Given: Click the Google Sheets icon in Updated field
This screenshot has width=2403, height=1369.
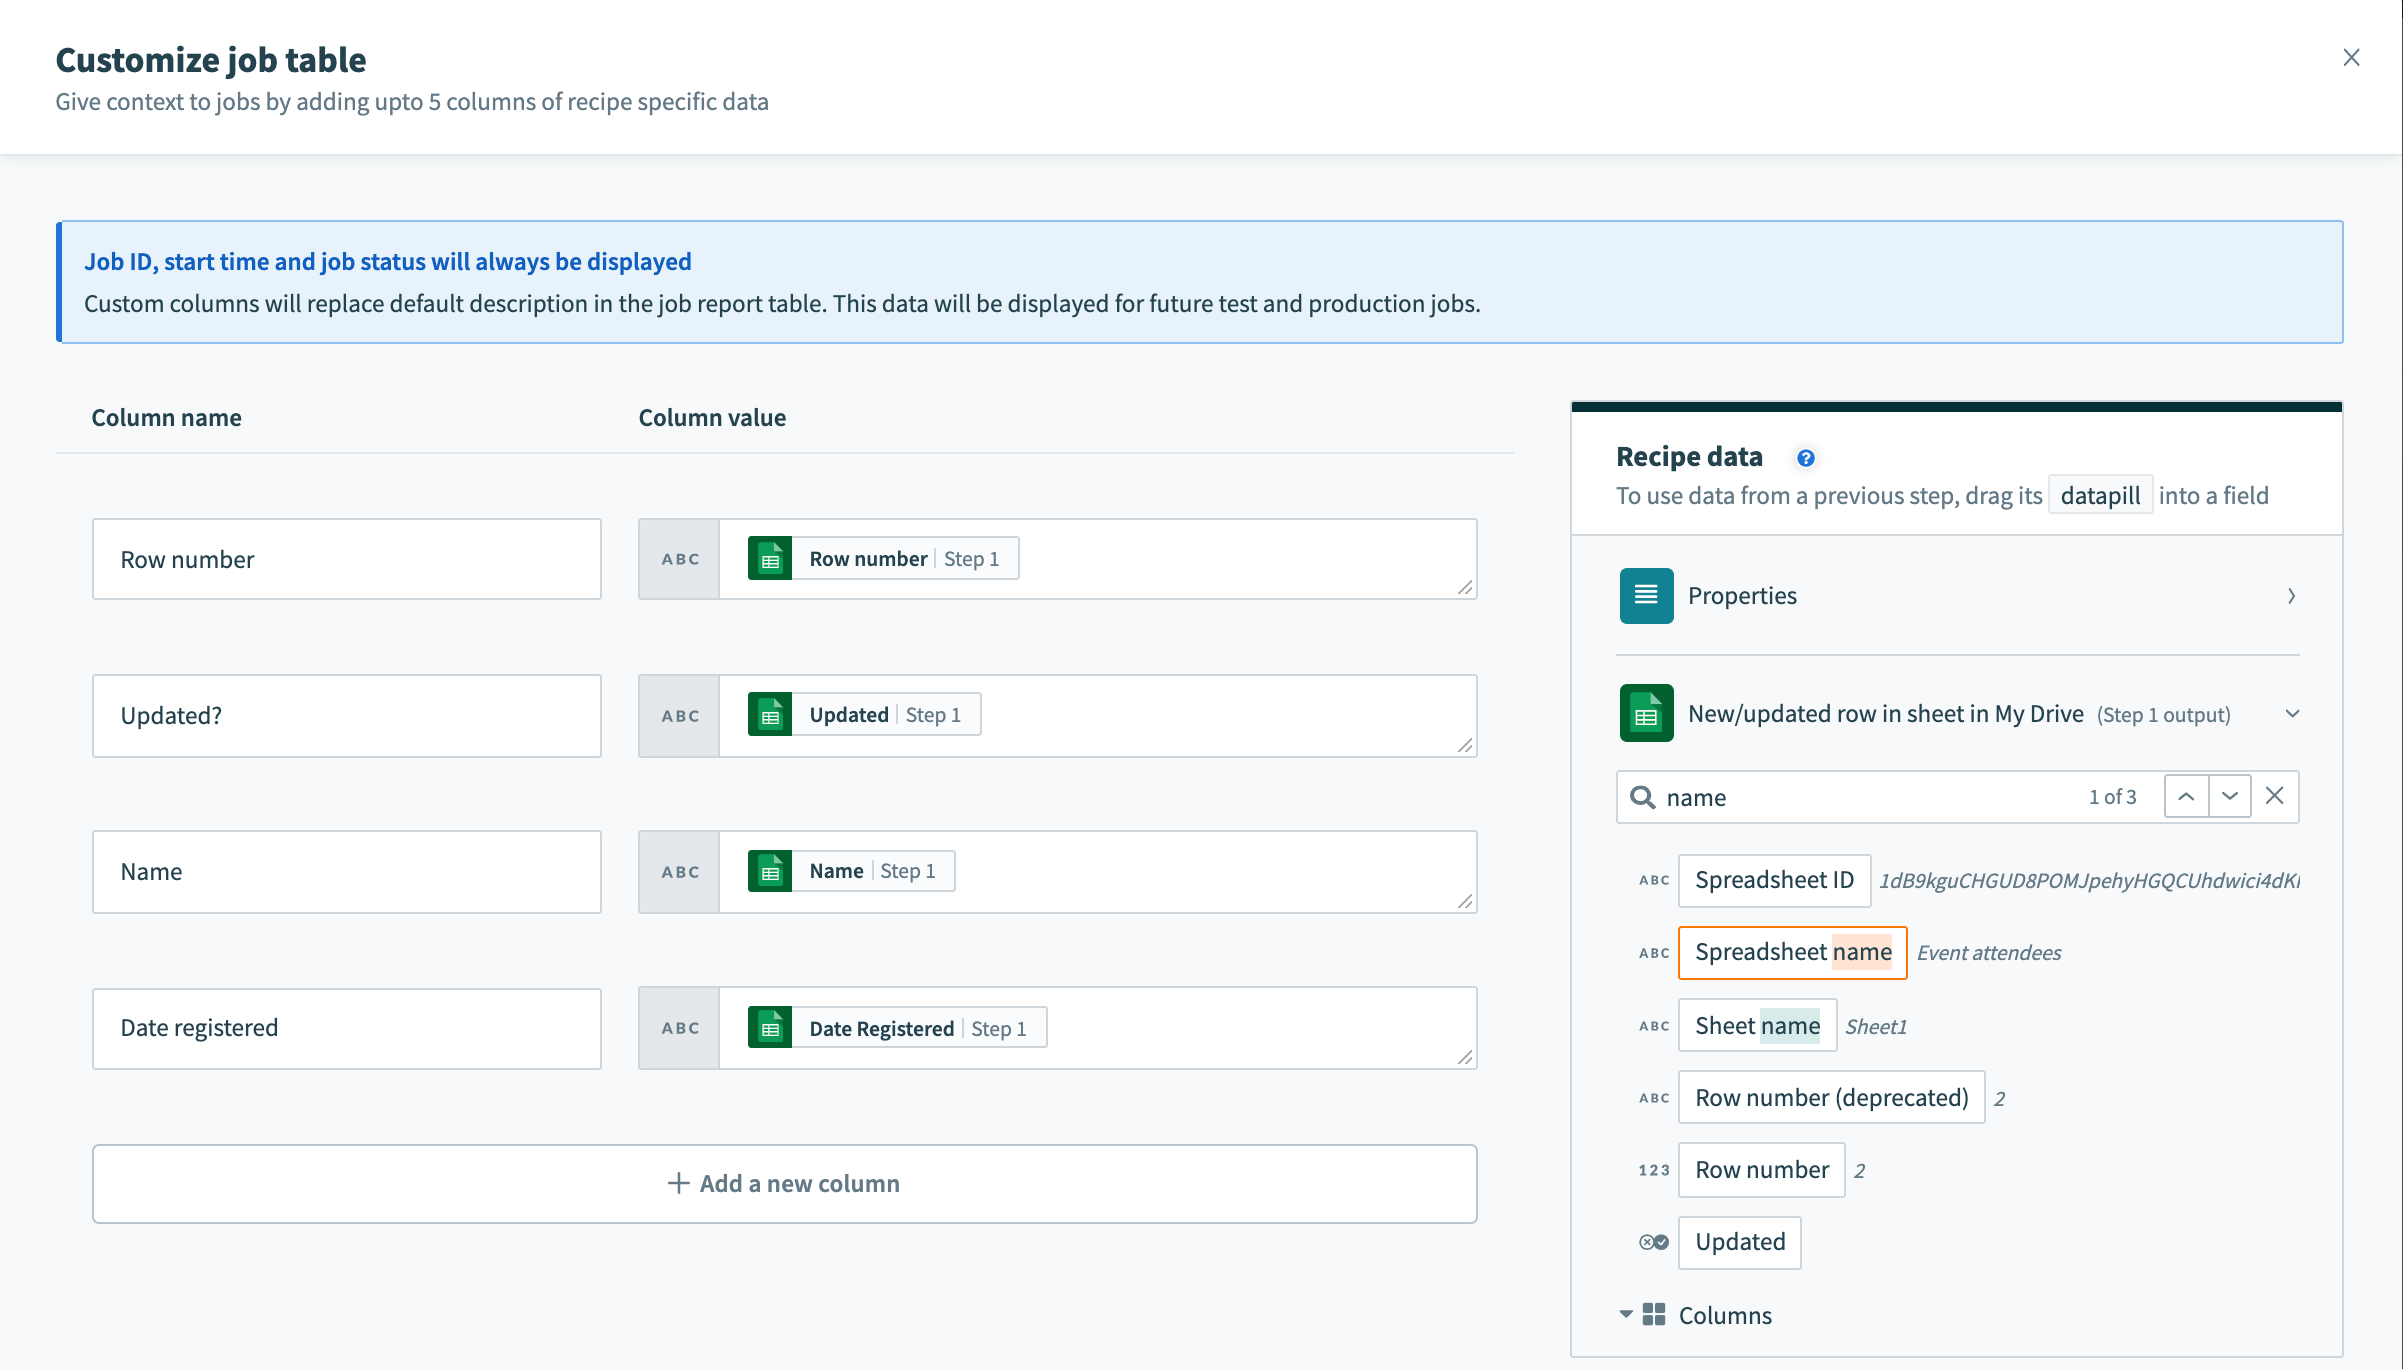Looking at the screenshot, I should pyautogui.click(x=771, y=713).
